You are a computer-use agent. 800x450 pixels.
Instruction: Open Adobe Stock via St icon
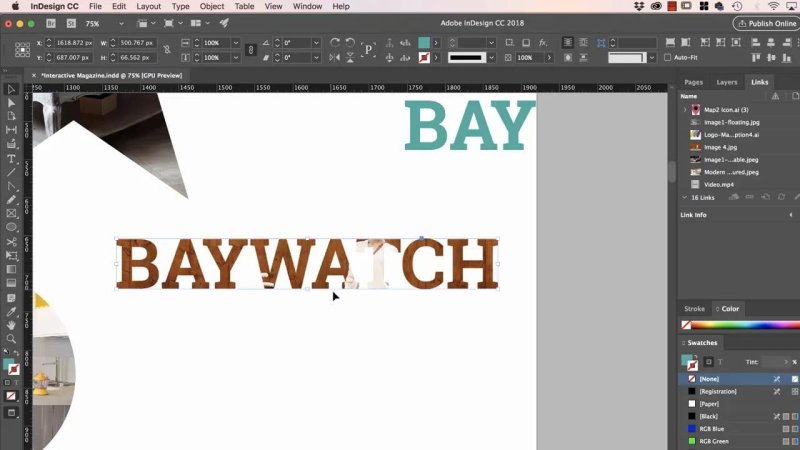pyautogui.click(x=71, y=23)
